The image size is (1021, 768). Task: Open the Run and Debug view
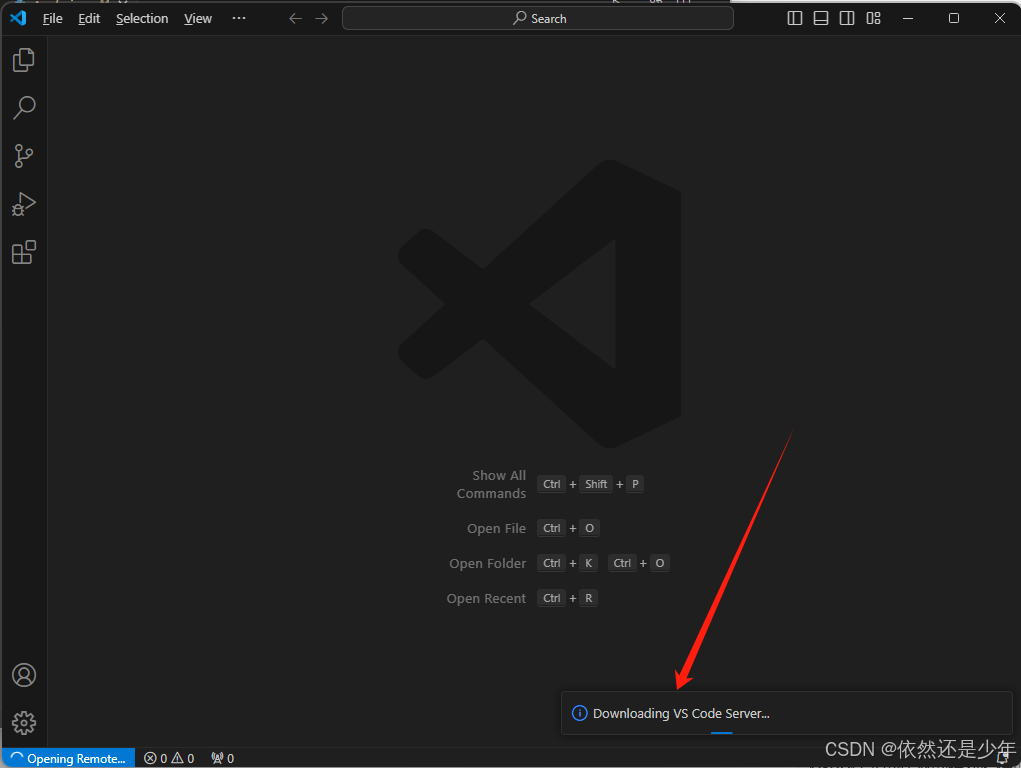23,204
